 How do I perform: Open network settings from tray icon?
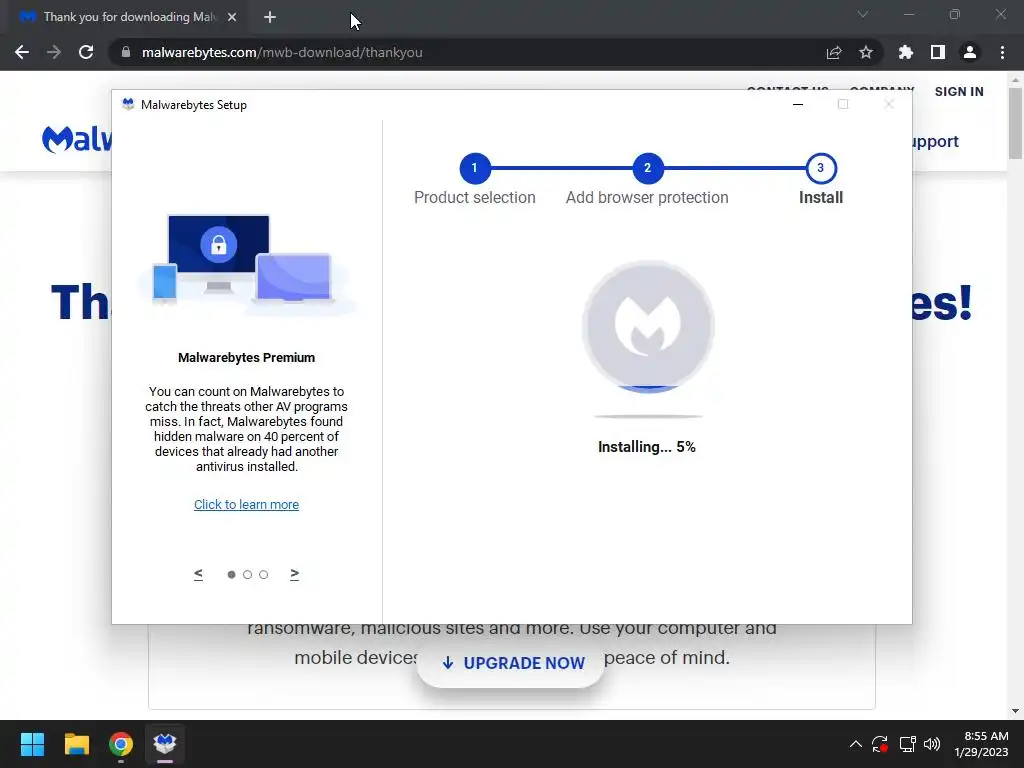[x=907, y=744]
